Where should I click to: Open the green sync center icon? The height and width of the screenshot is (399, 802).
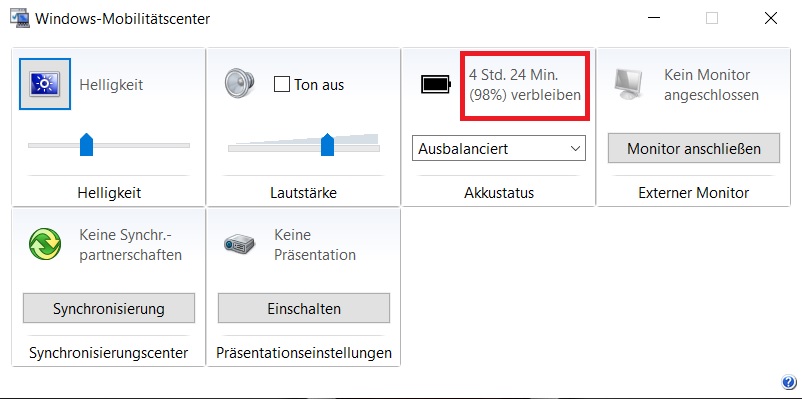tap(45, 244)
